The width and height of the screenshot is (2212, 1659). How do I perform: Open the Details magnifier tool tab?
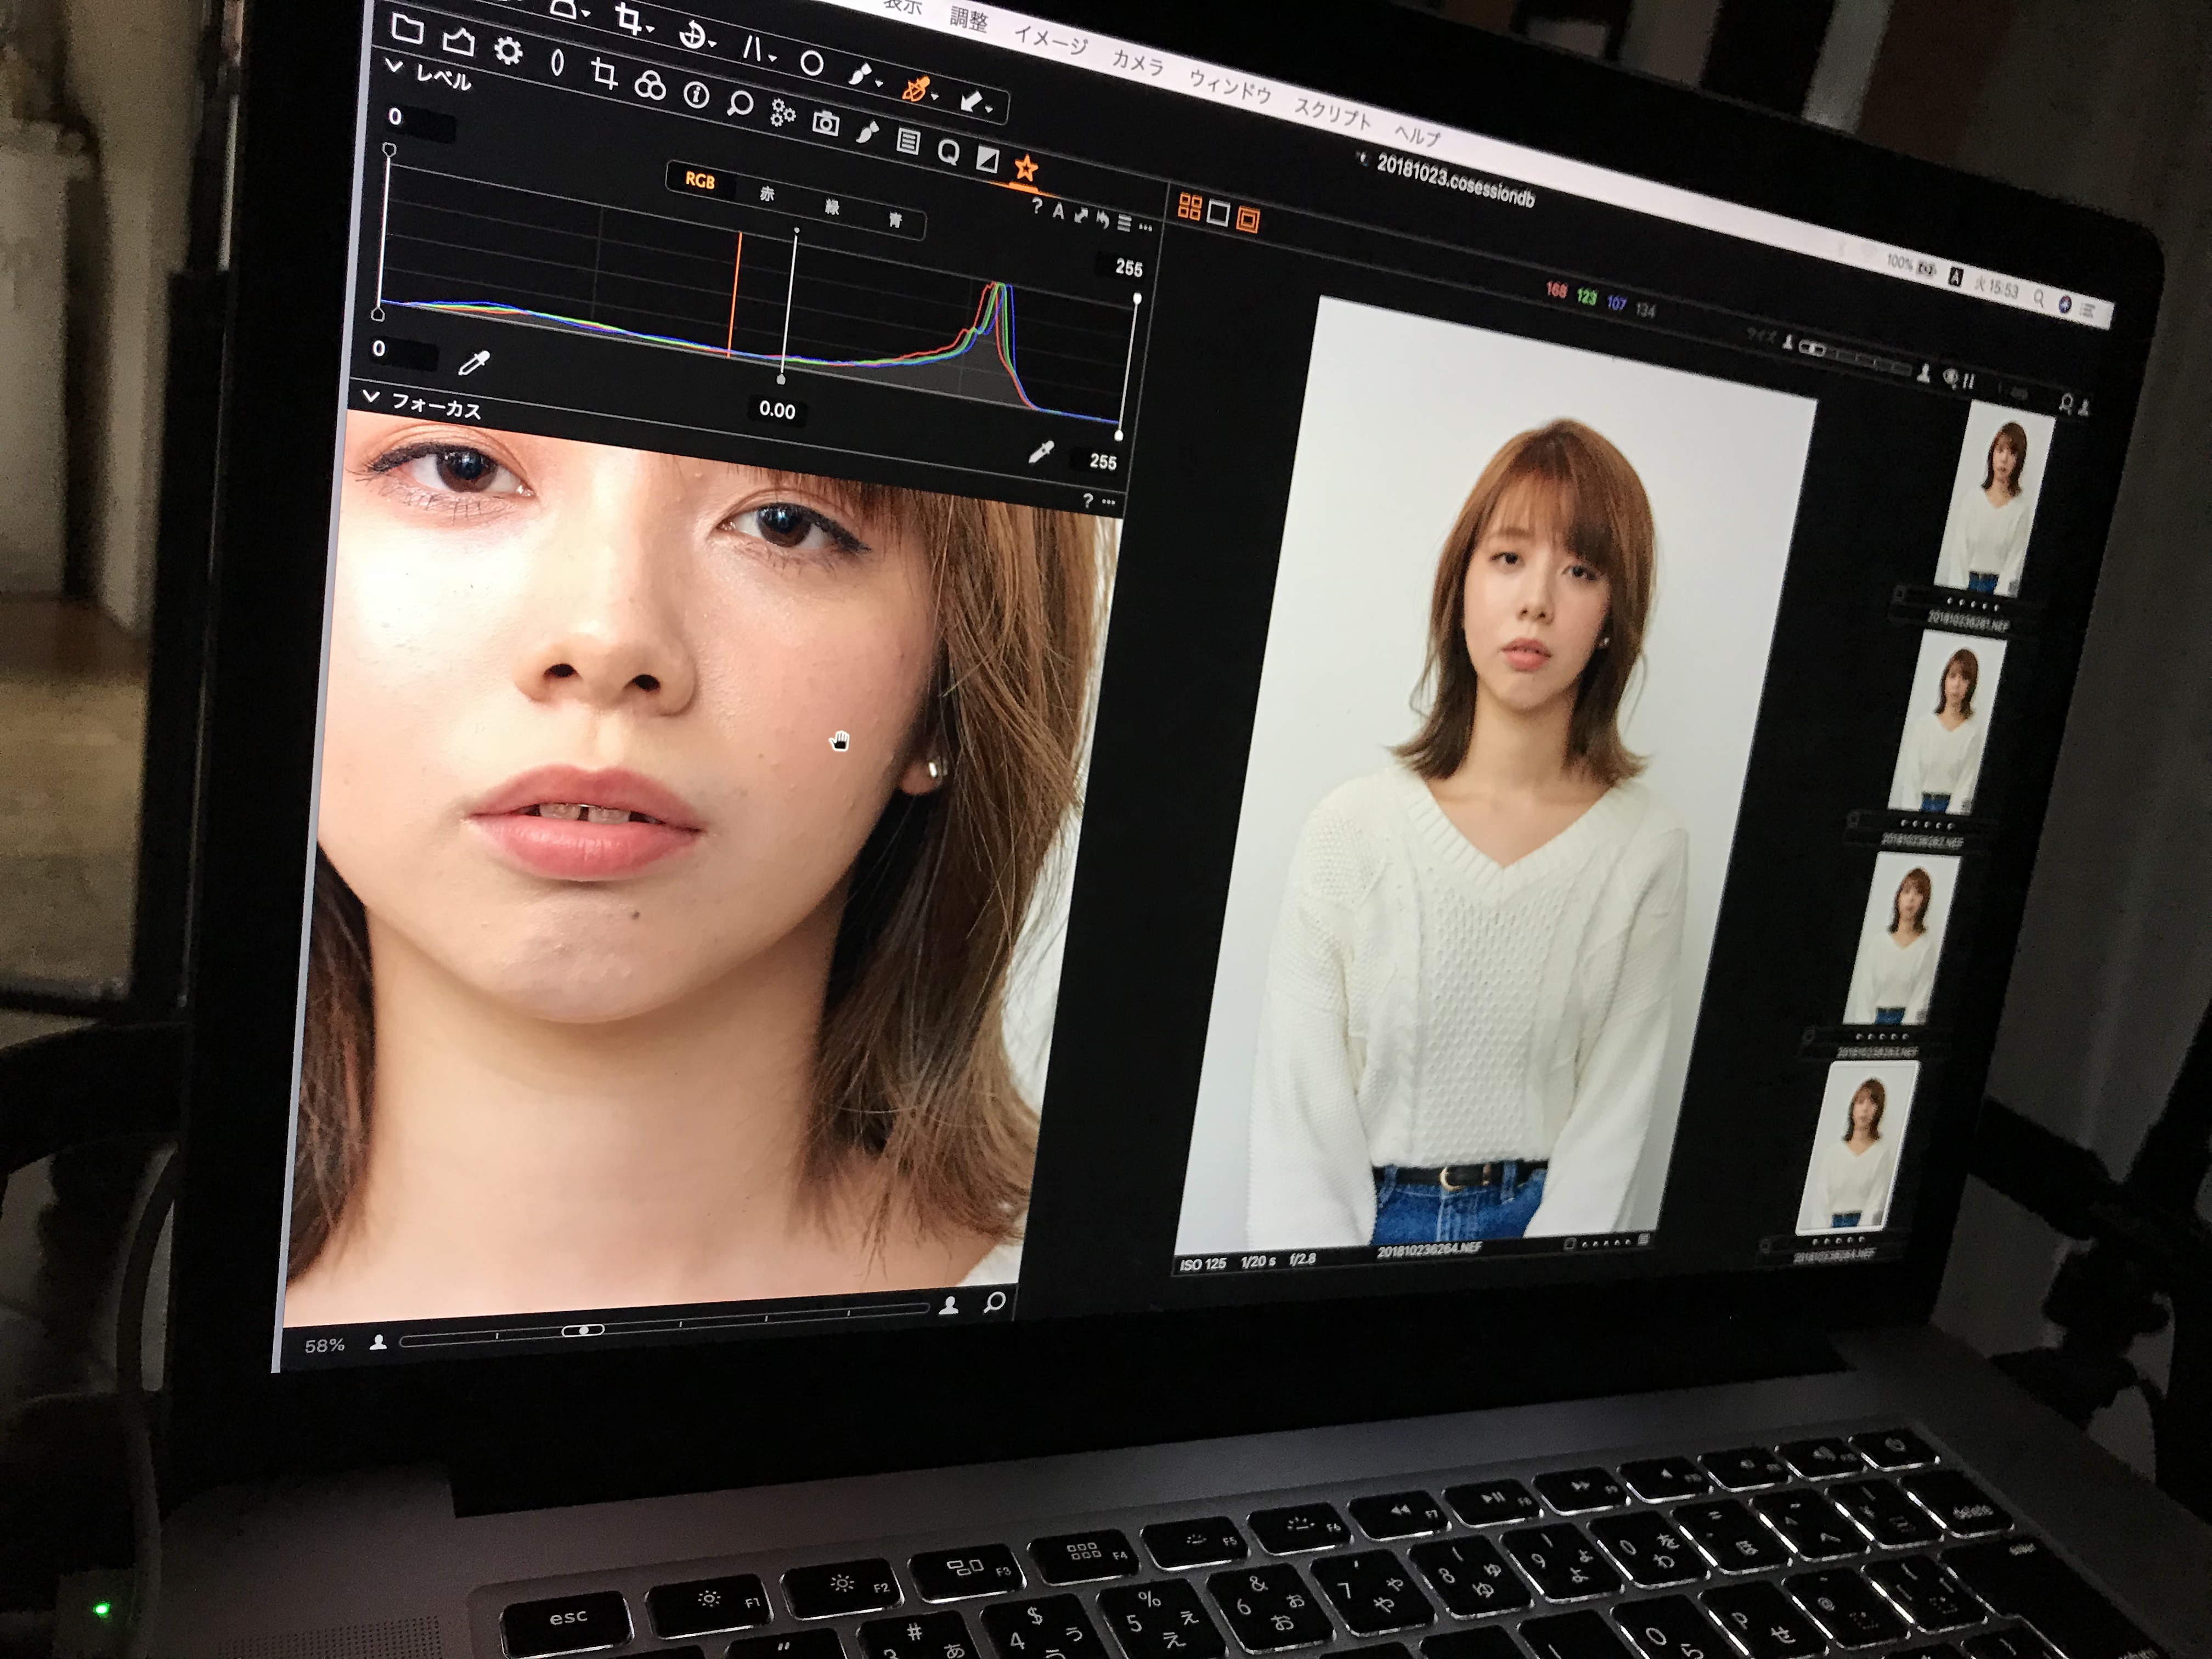(740, 103)
